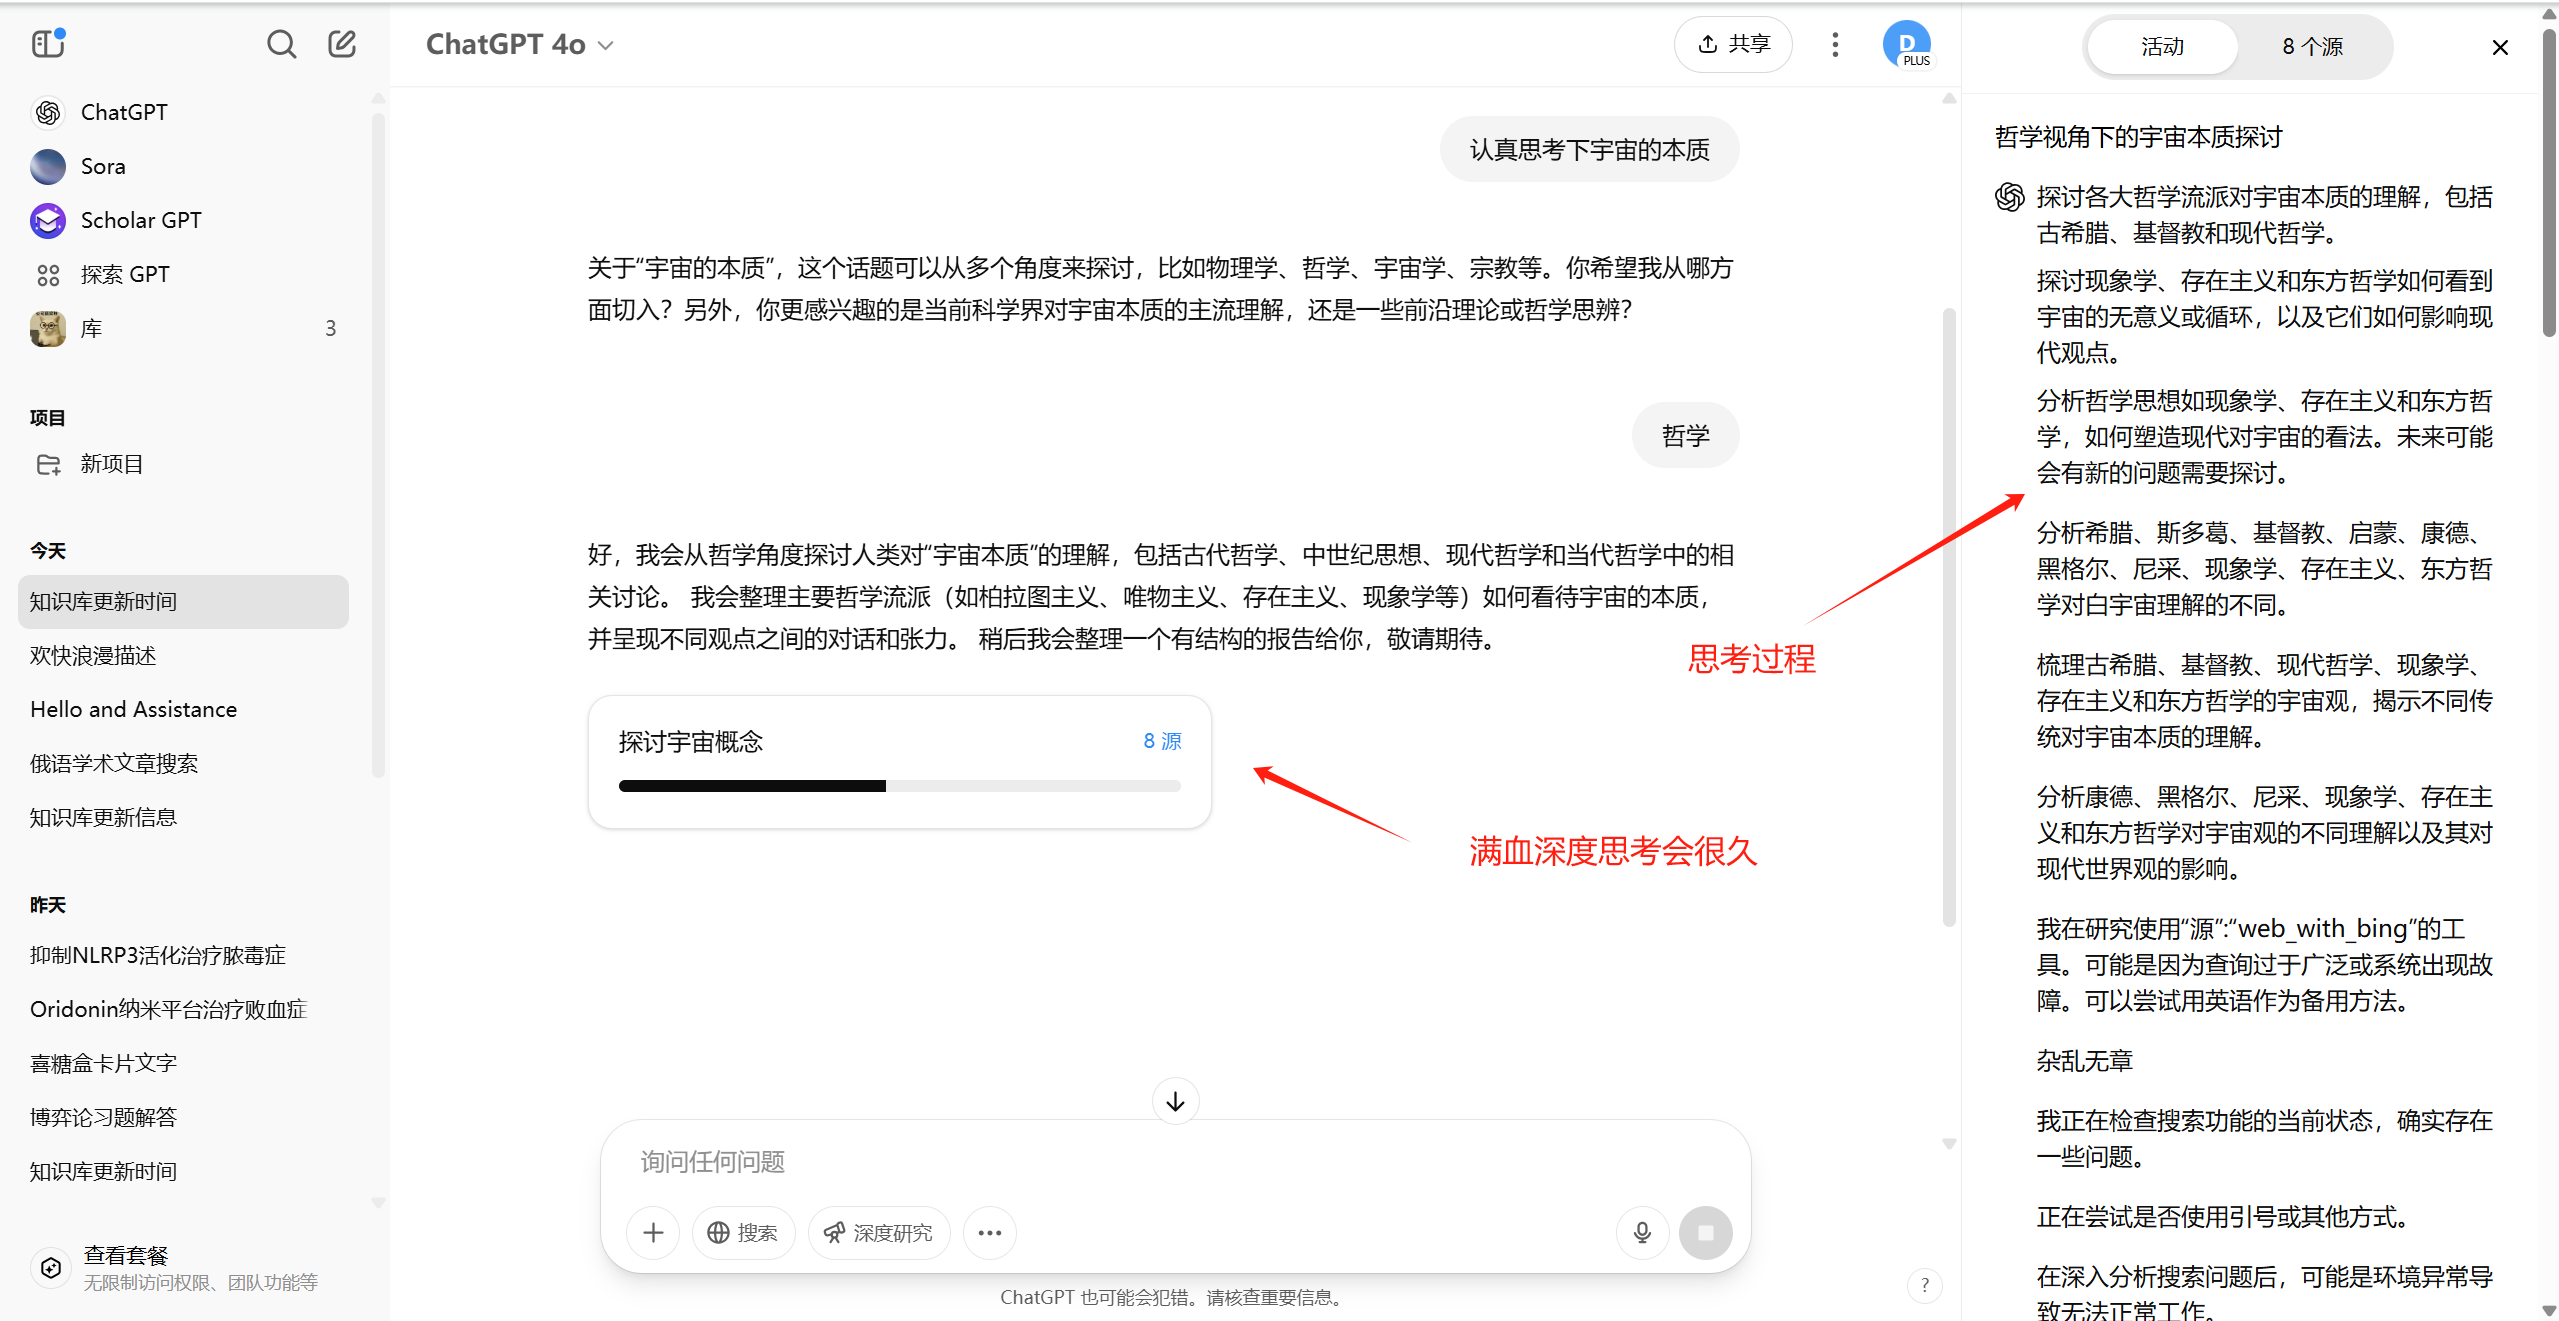Click the 杂乱无章 activity entry

(2085, 1061)
